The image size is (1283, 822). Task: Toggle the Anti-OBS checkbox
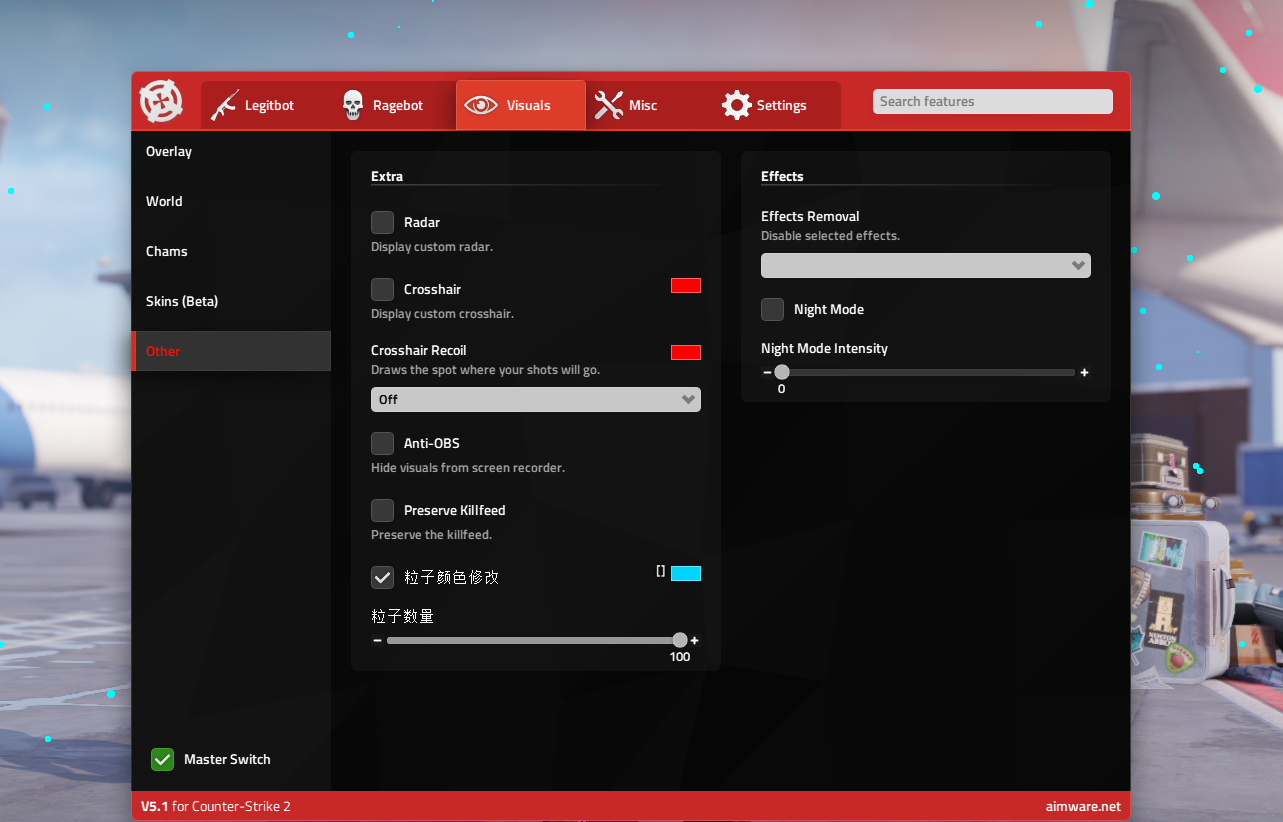(x=382, y=443)
